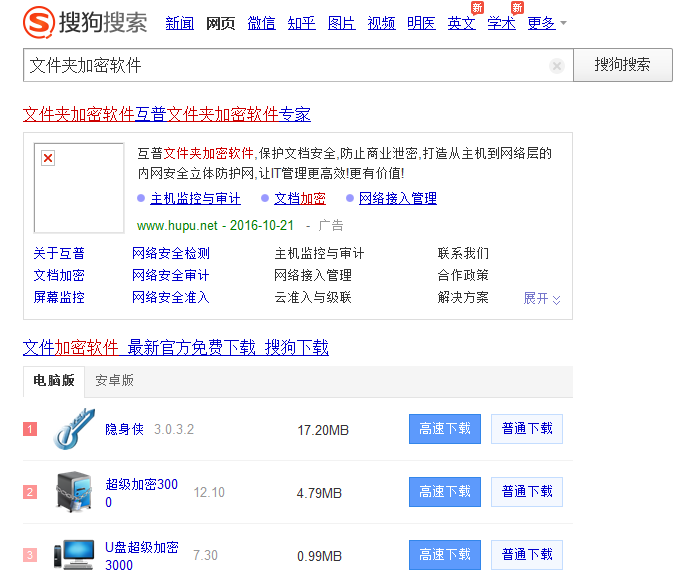This screenshot has height=574, width=688.
Task: Click the version 3.0.3.2 text
Action: tap(174, 429)
